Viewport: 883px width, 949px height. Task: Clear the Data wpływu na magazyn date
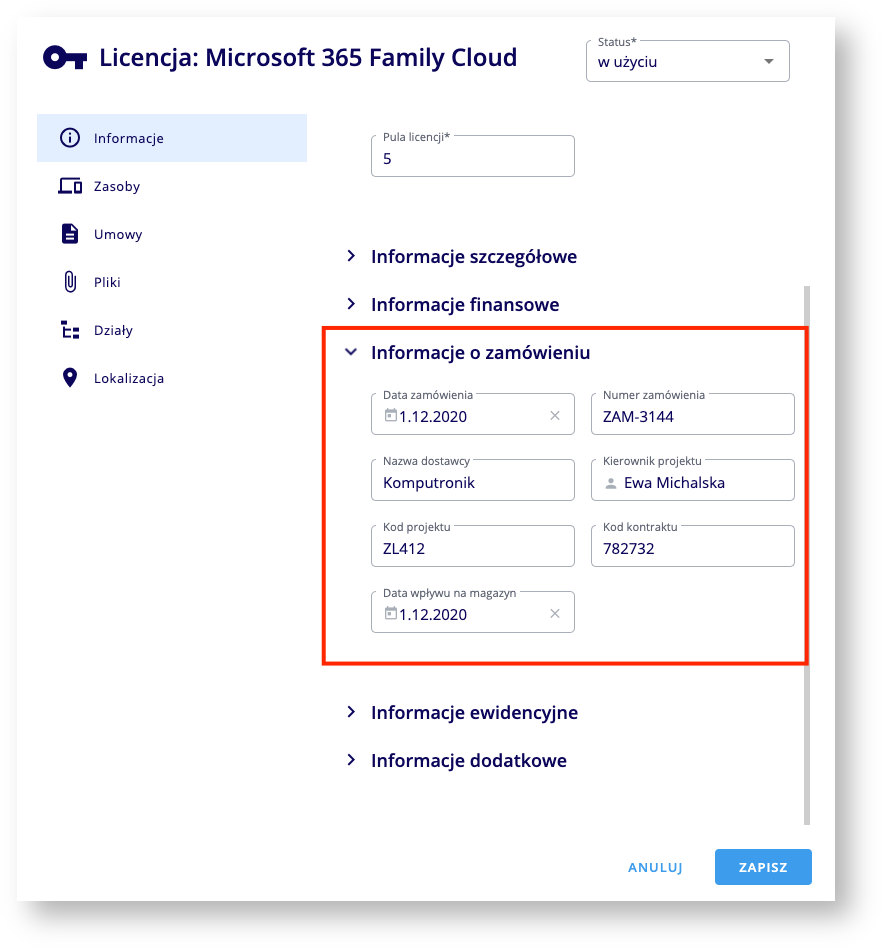555,614
